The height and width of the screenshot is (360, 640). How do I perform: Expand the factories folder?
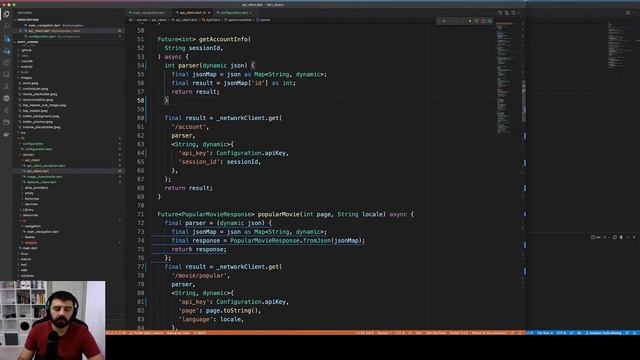[31, 199]
